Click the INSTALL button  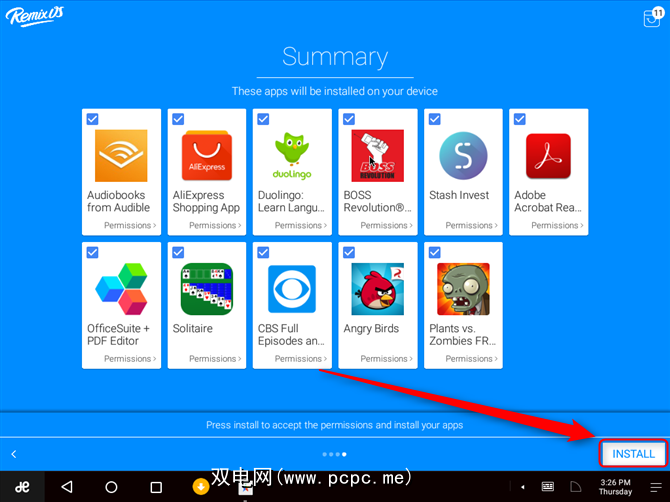pyautogui.click(x=633, y=453)
